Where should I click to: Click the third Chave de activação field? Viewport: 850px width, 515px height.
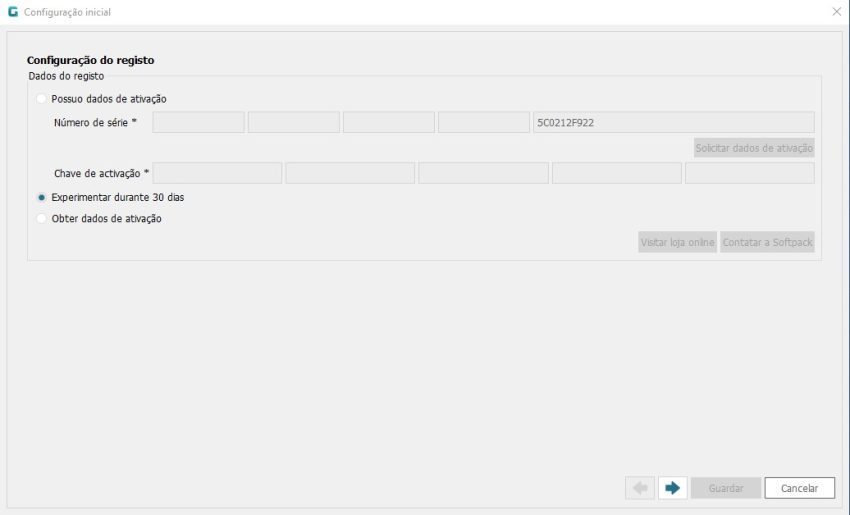coord(483,174)
